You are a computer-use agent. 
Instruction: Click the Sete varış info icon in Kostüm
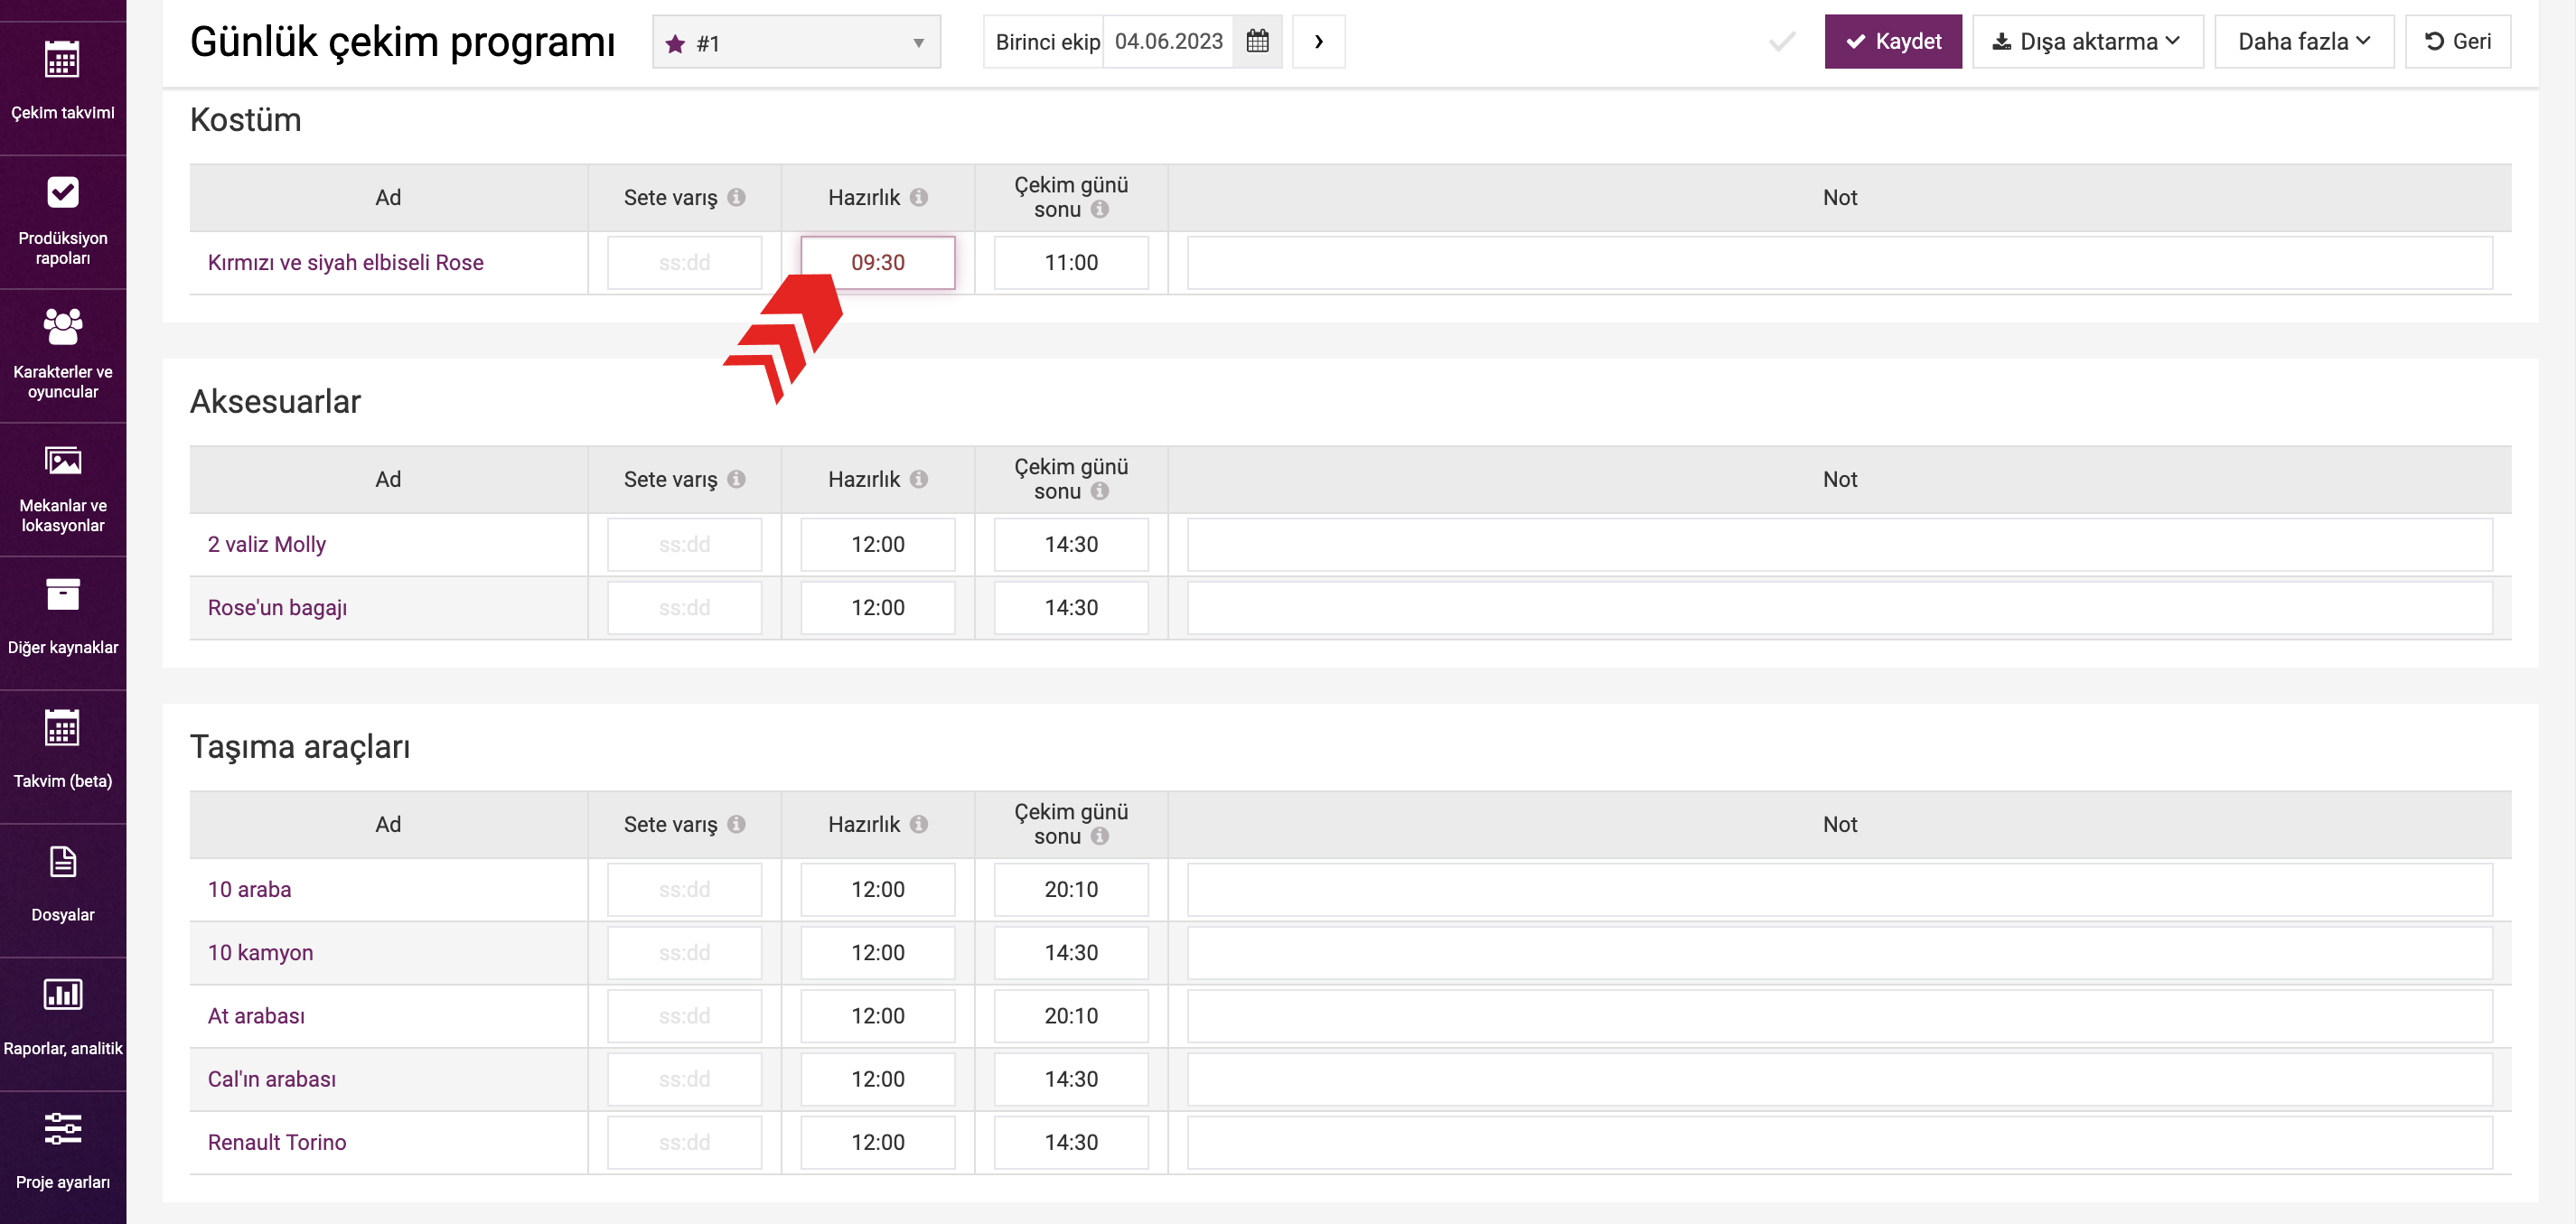[736, 197]
